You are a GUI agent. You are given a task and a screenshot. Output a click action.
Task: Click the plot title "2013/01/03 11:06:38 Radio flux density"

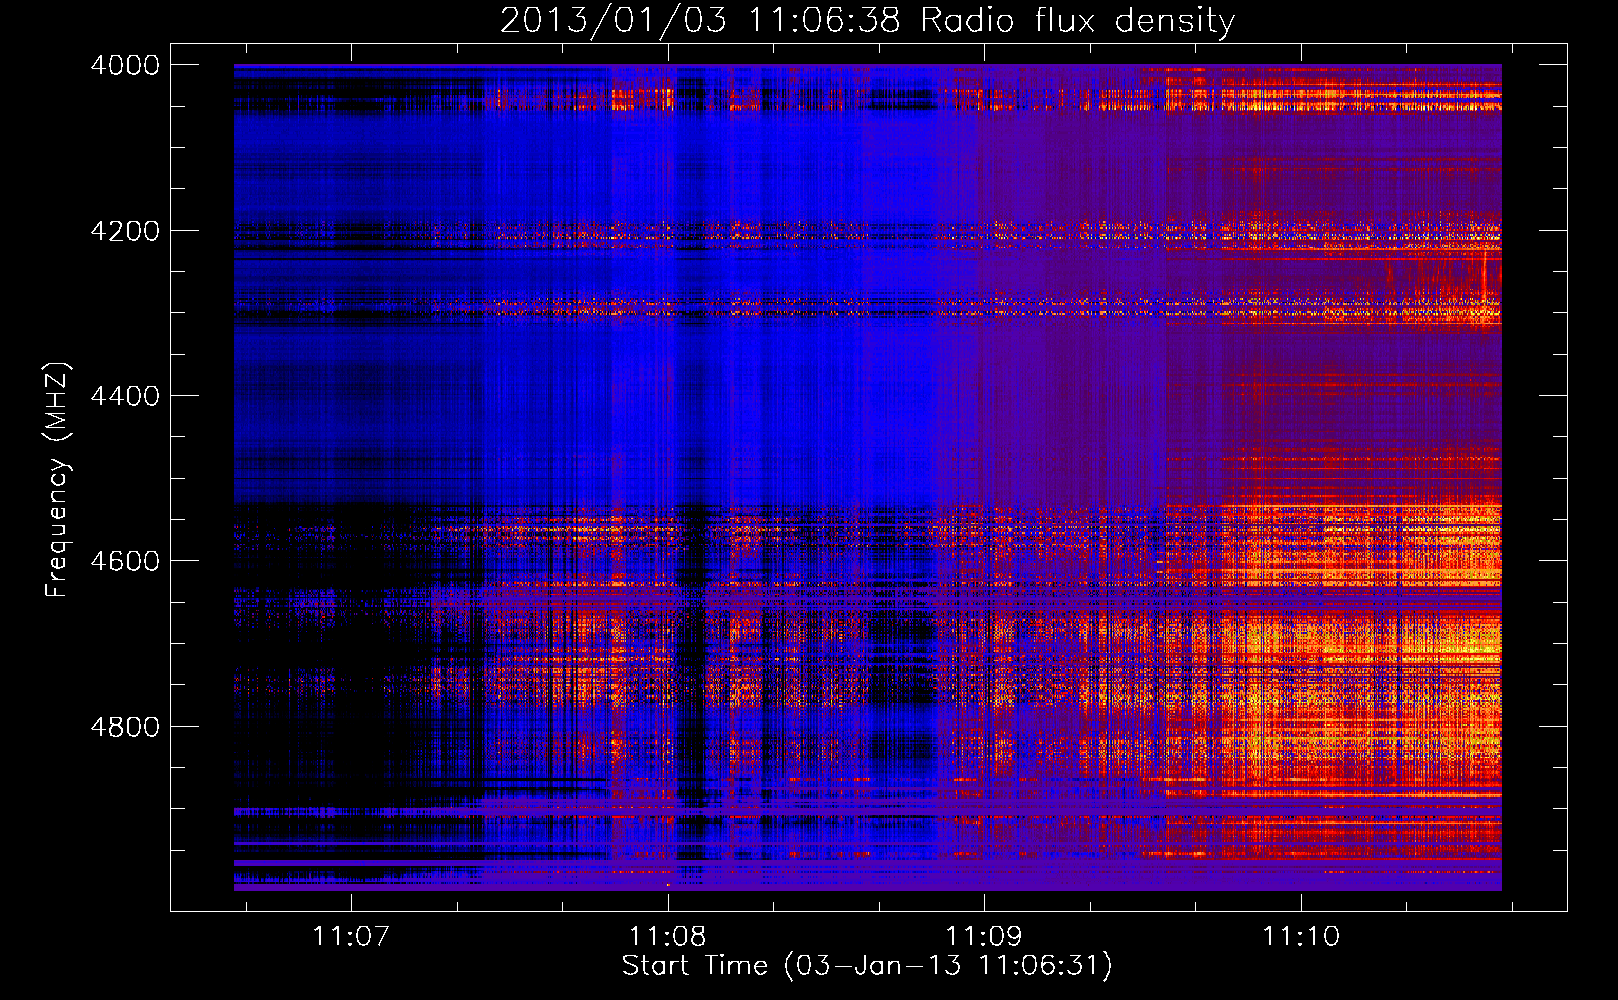pyautogui.click(x=867, y=20)
